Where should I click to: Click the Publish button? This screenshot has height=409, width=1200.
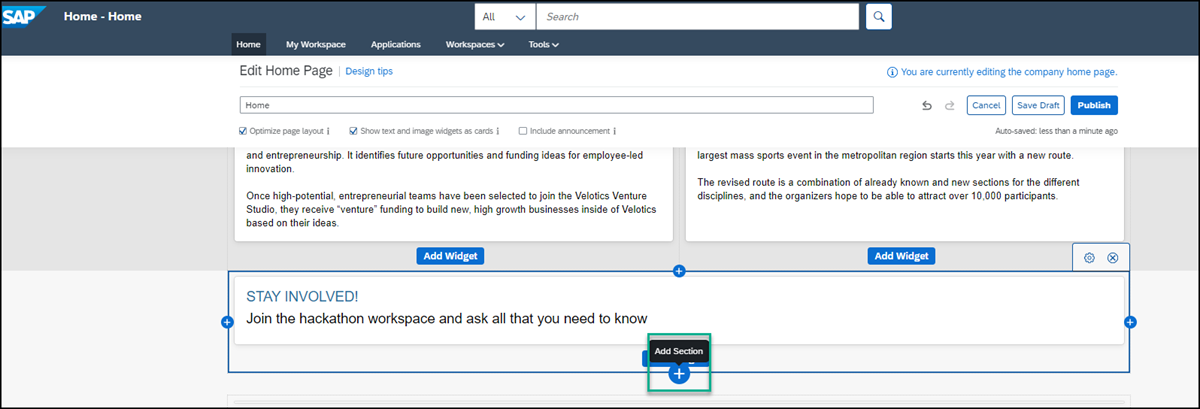point(1094,105)
